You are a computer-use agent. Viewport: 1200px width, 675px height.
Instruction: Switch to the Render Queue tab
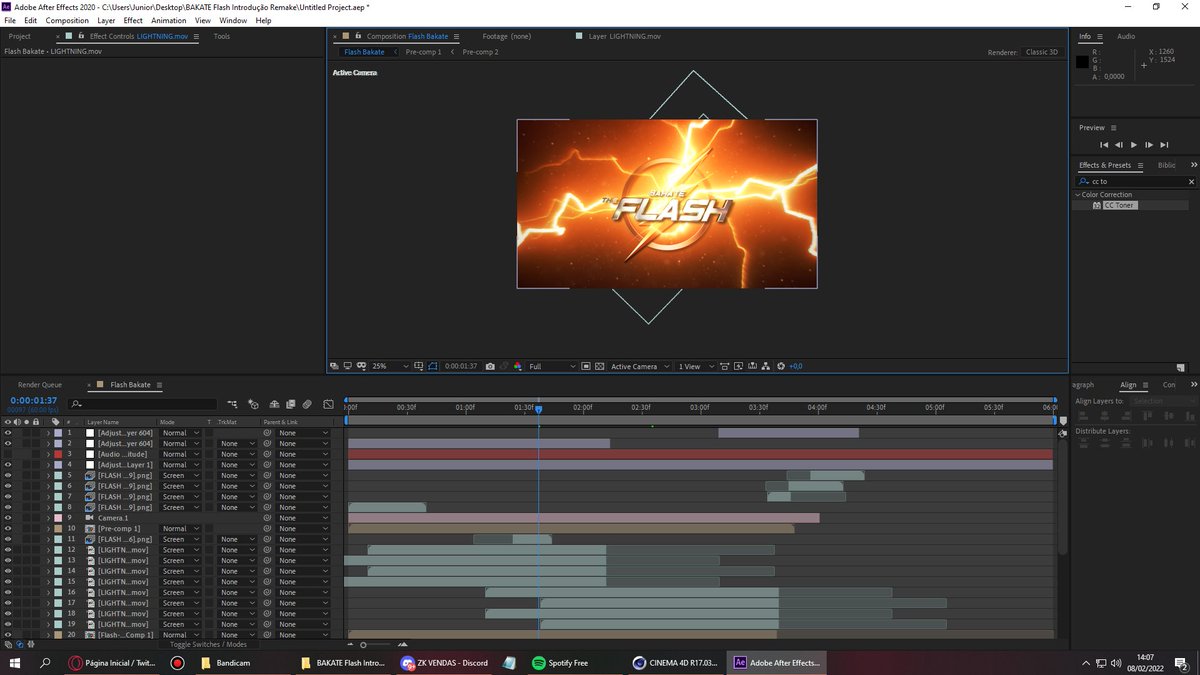click(40, 384)
